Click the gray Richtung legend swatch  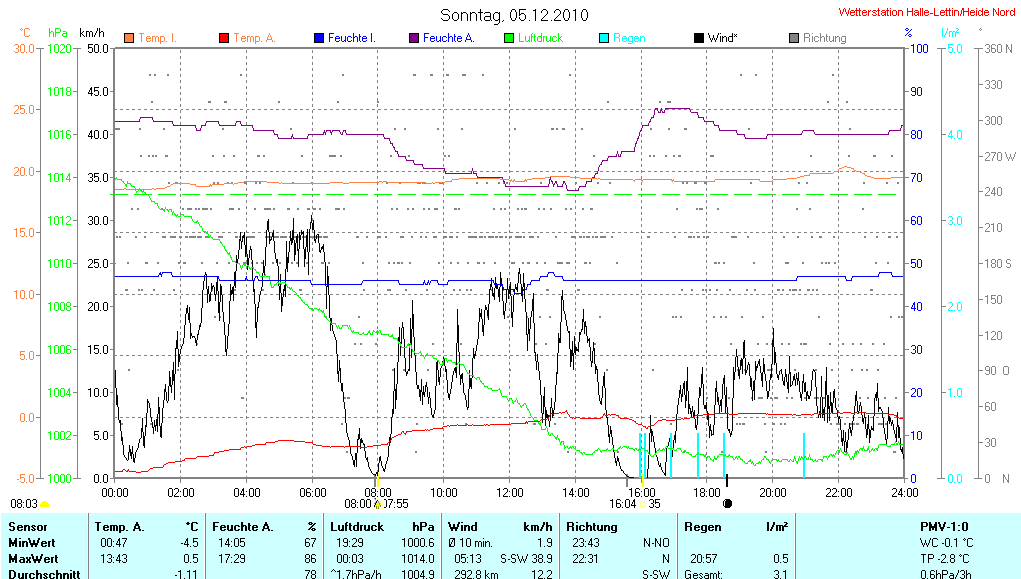tap(794, 38)
